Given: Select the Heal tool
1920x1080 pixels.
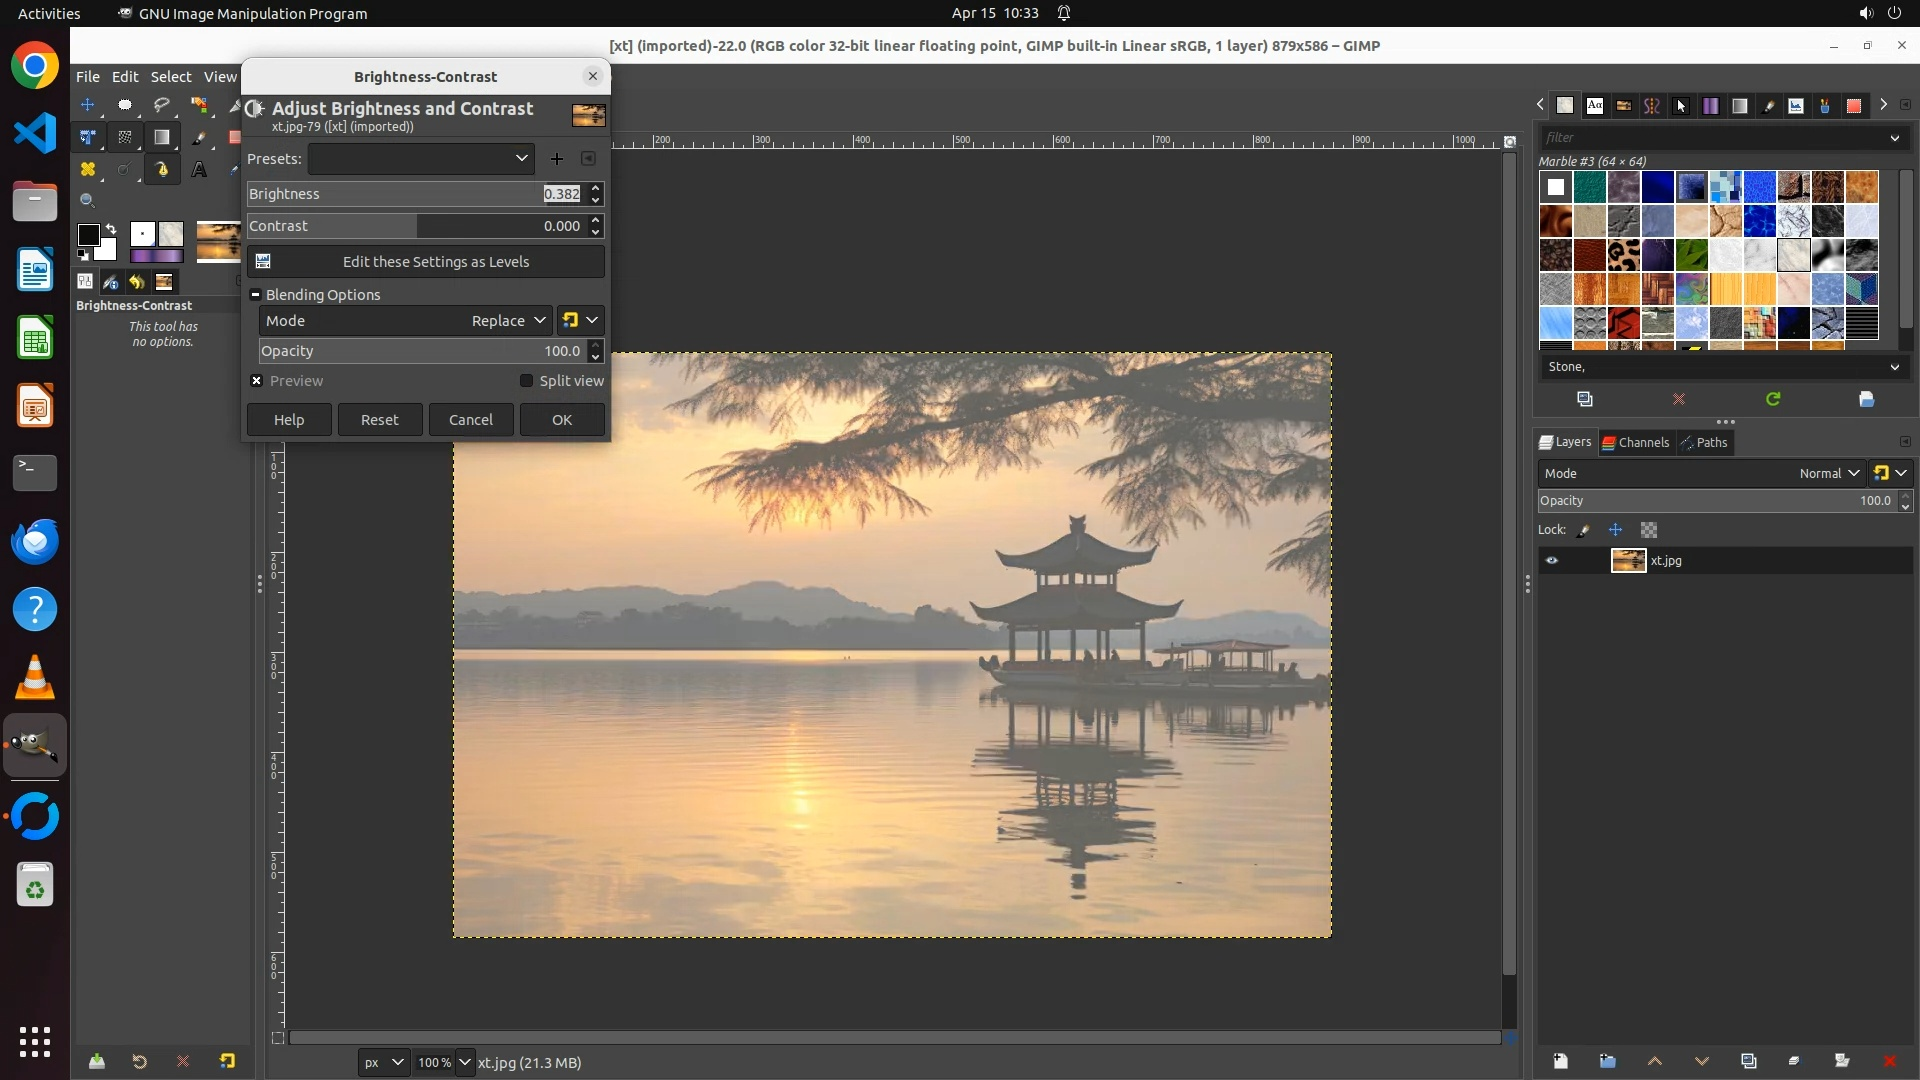Looking at the screenshot, I should 88,170.
